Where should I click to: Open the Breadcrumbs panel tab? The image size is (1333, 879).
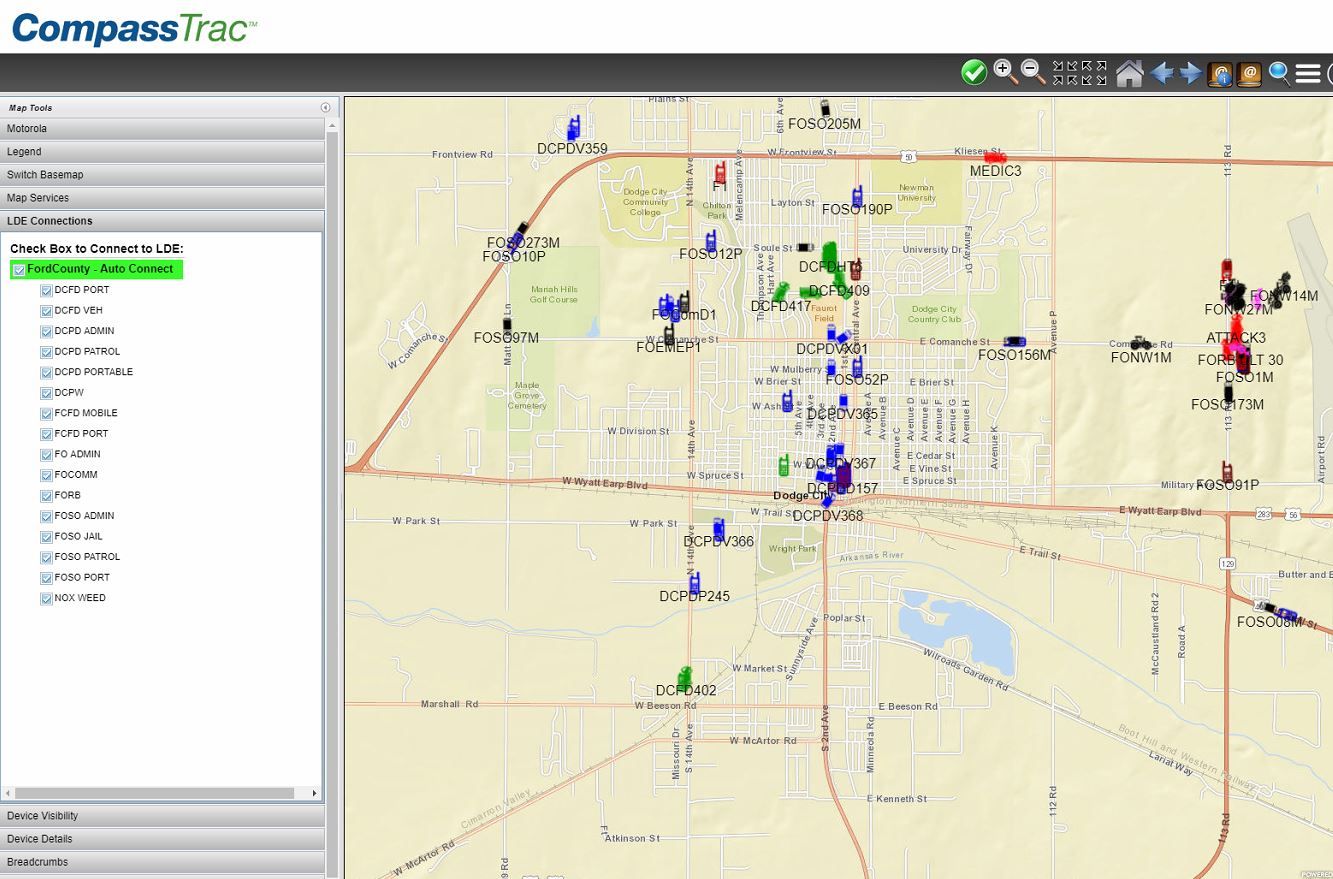tap(162, 862)
